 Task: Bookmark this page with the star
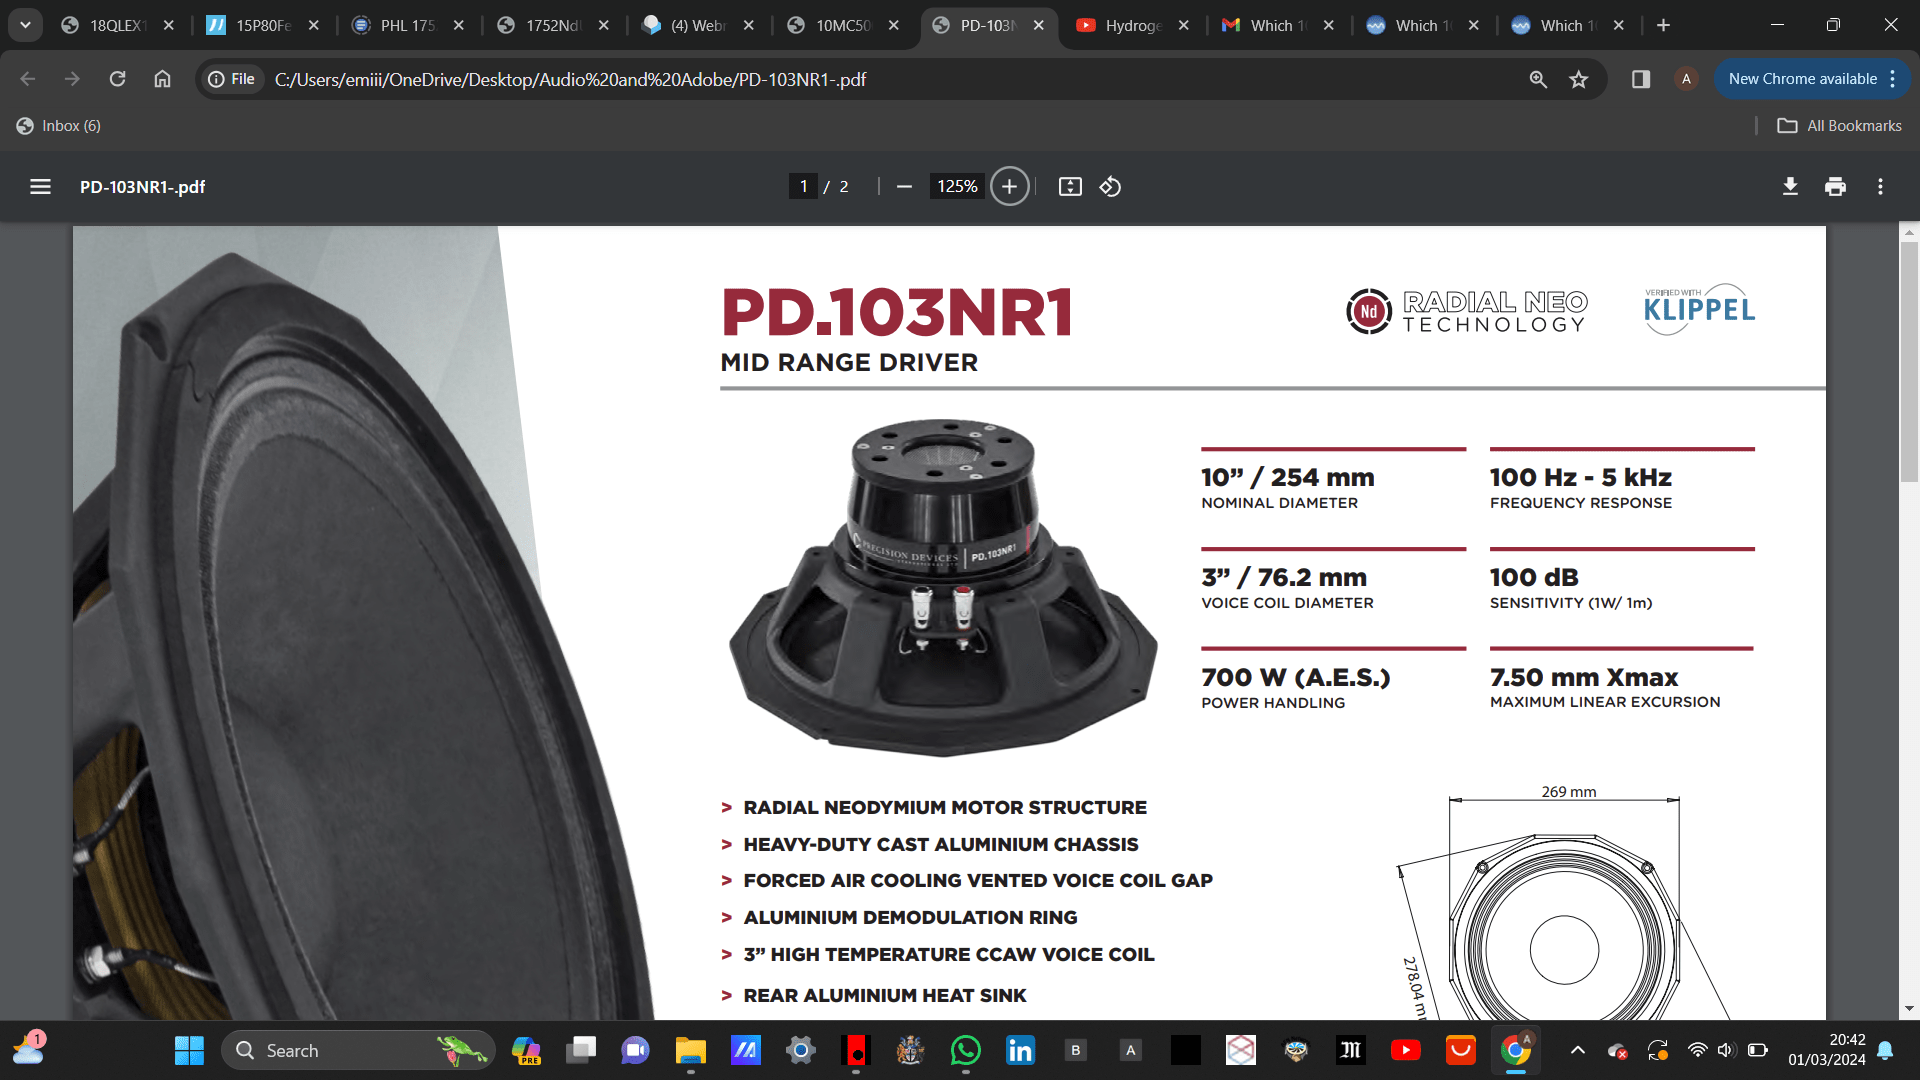[x=1578, y=79]
